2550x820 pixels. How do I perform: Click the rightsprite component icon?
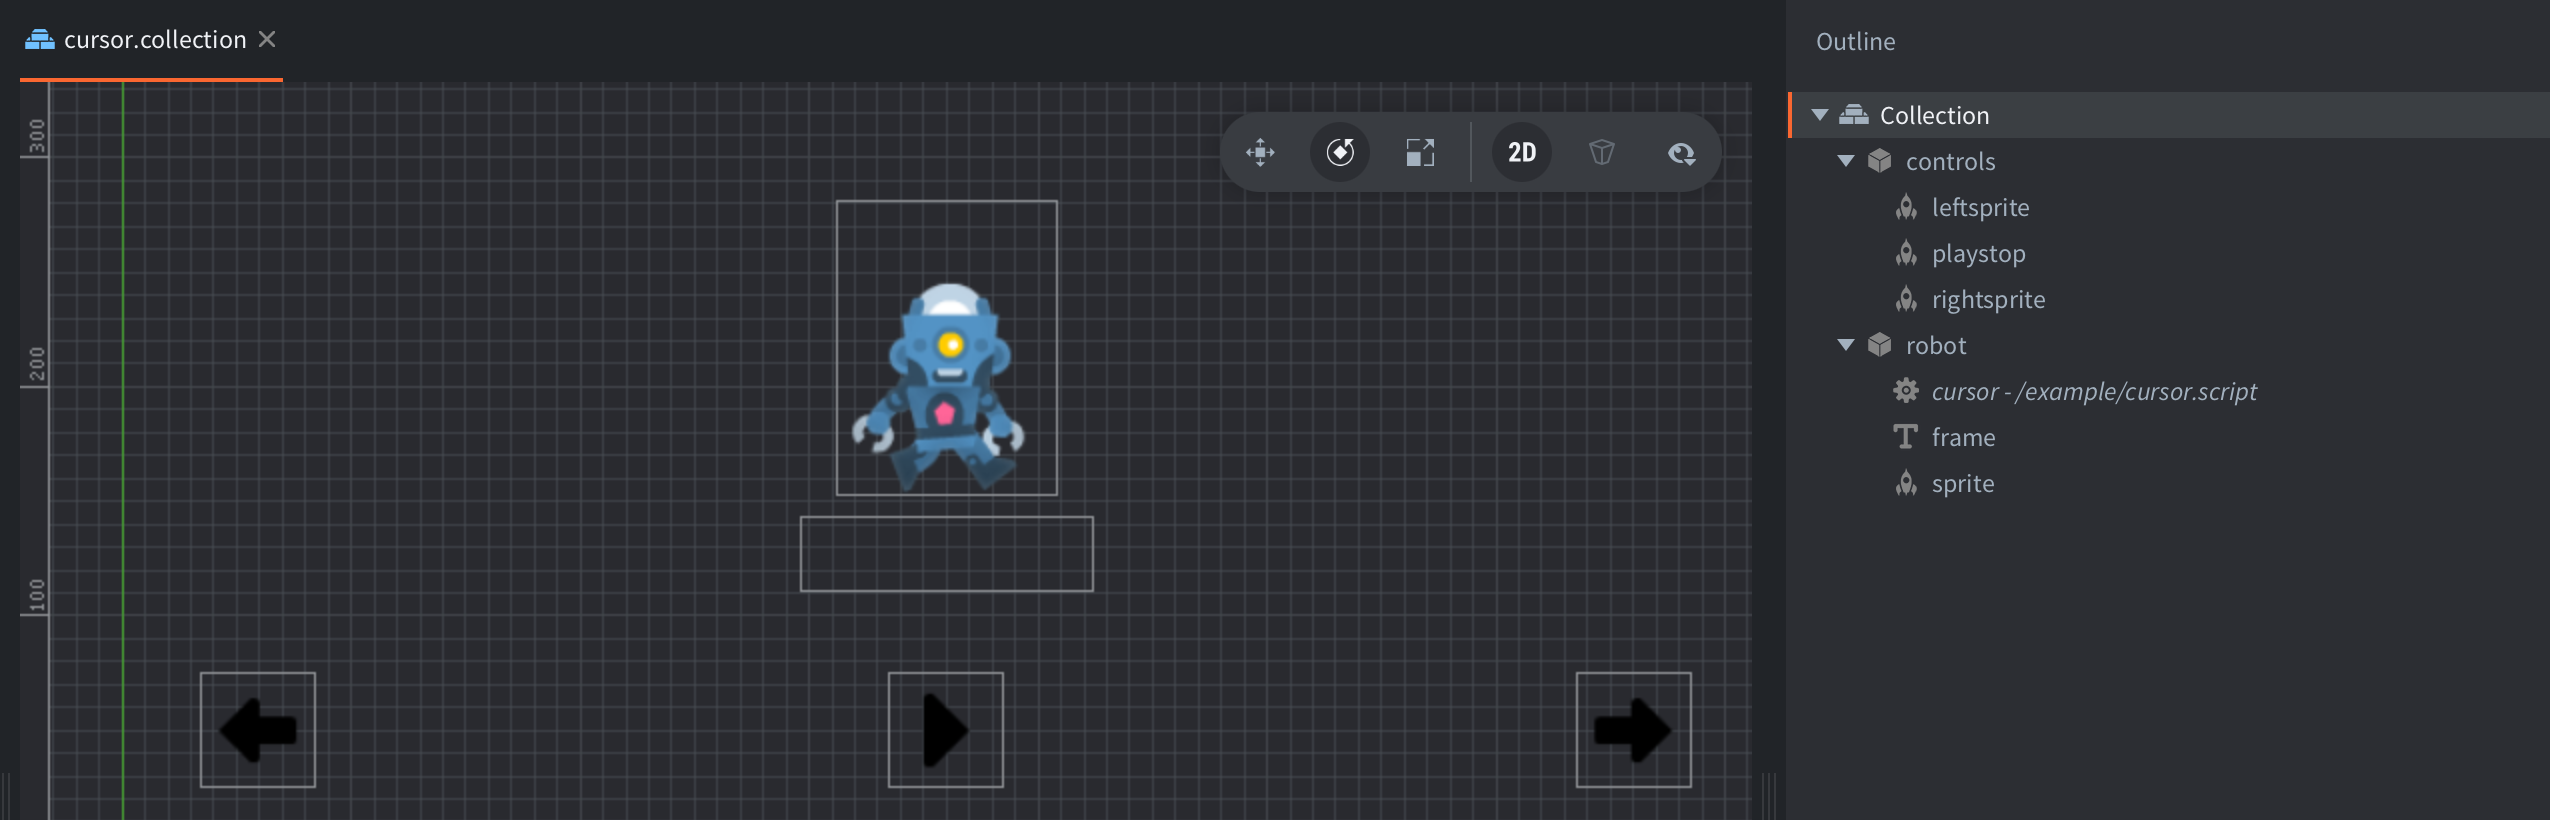[1906, 300]
